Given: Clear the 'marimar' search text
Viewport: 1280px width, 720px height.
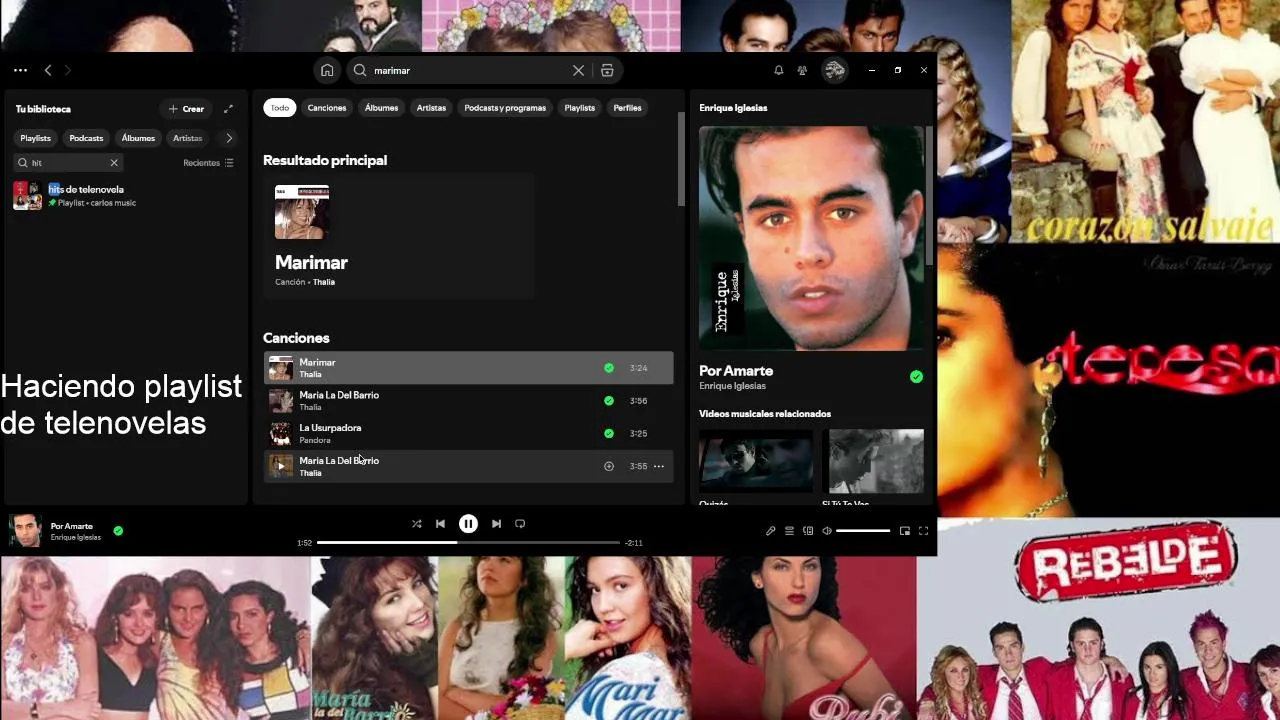Looking at the screenshot, I should [578, 70].
